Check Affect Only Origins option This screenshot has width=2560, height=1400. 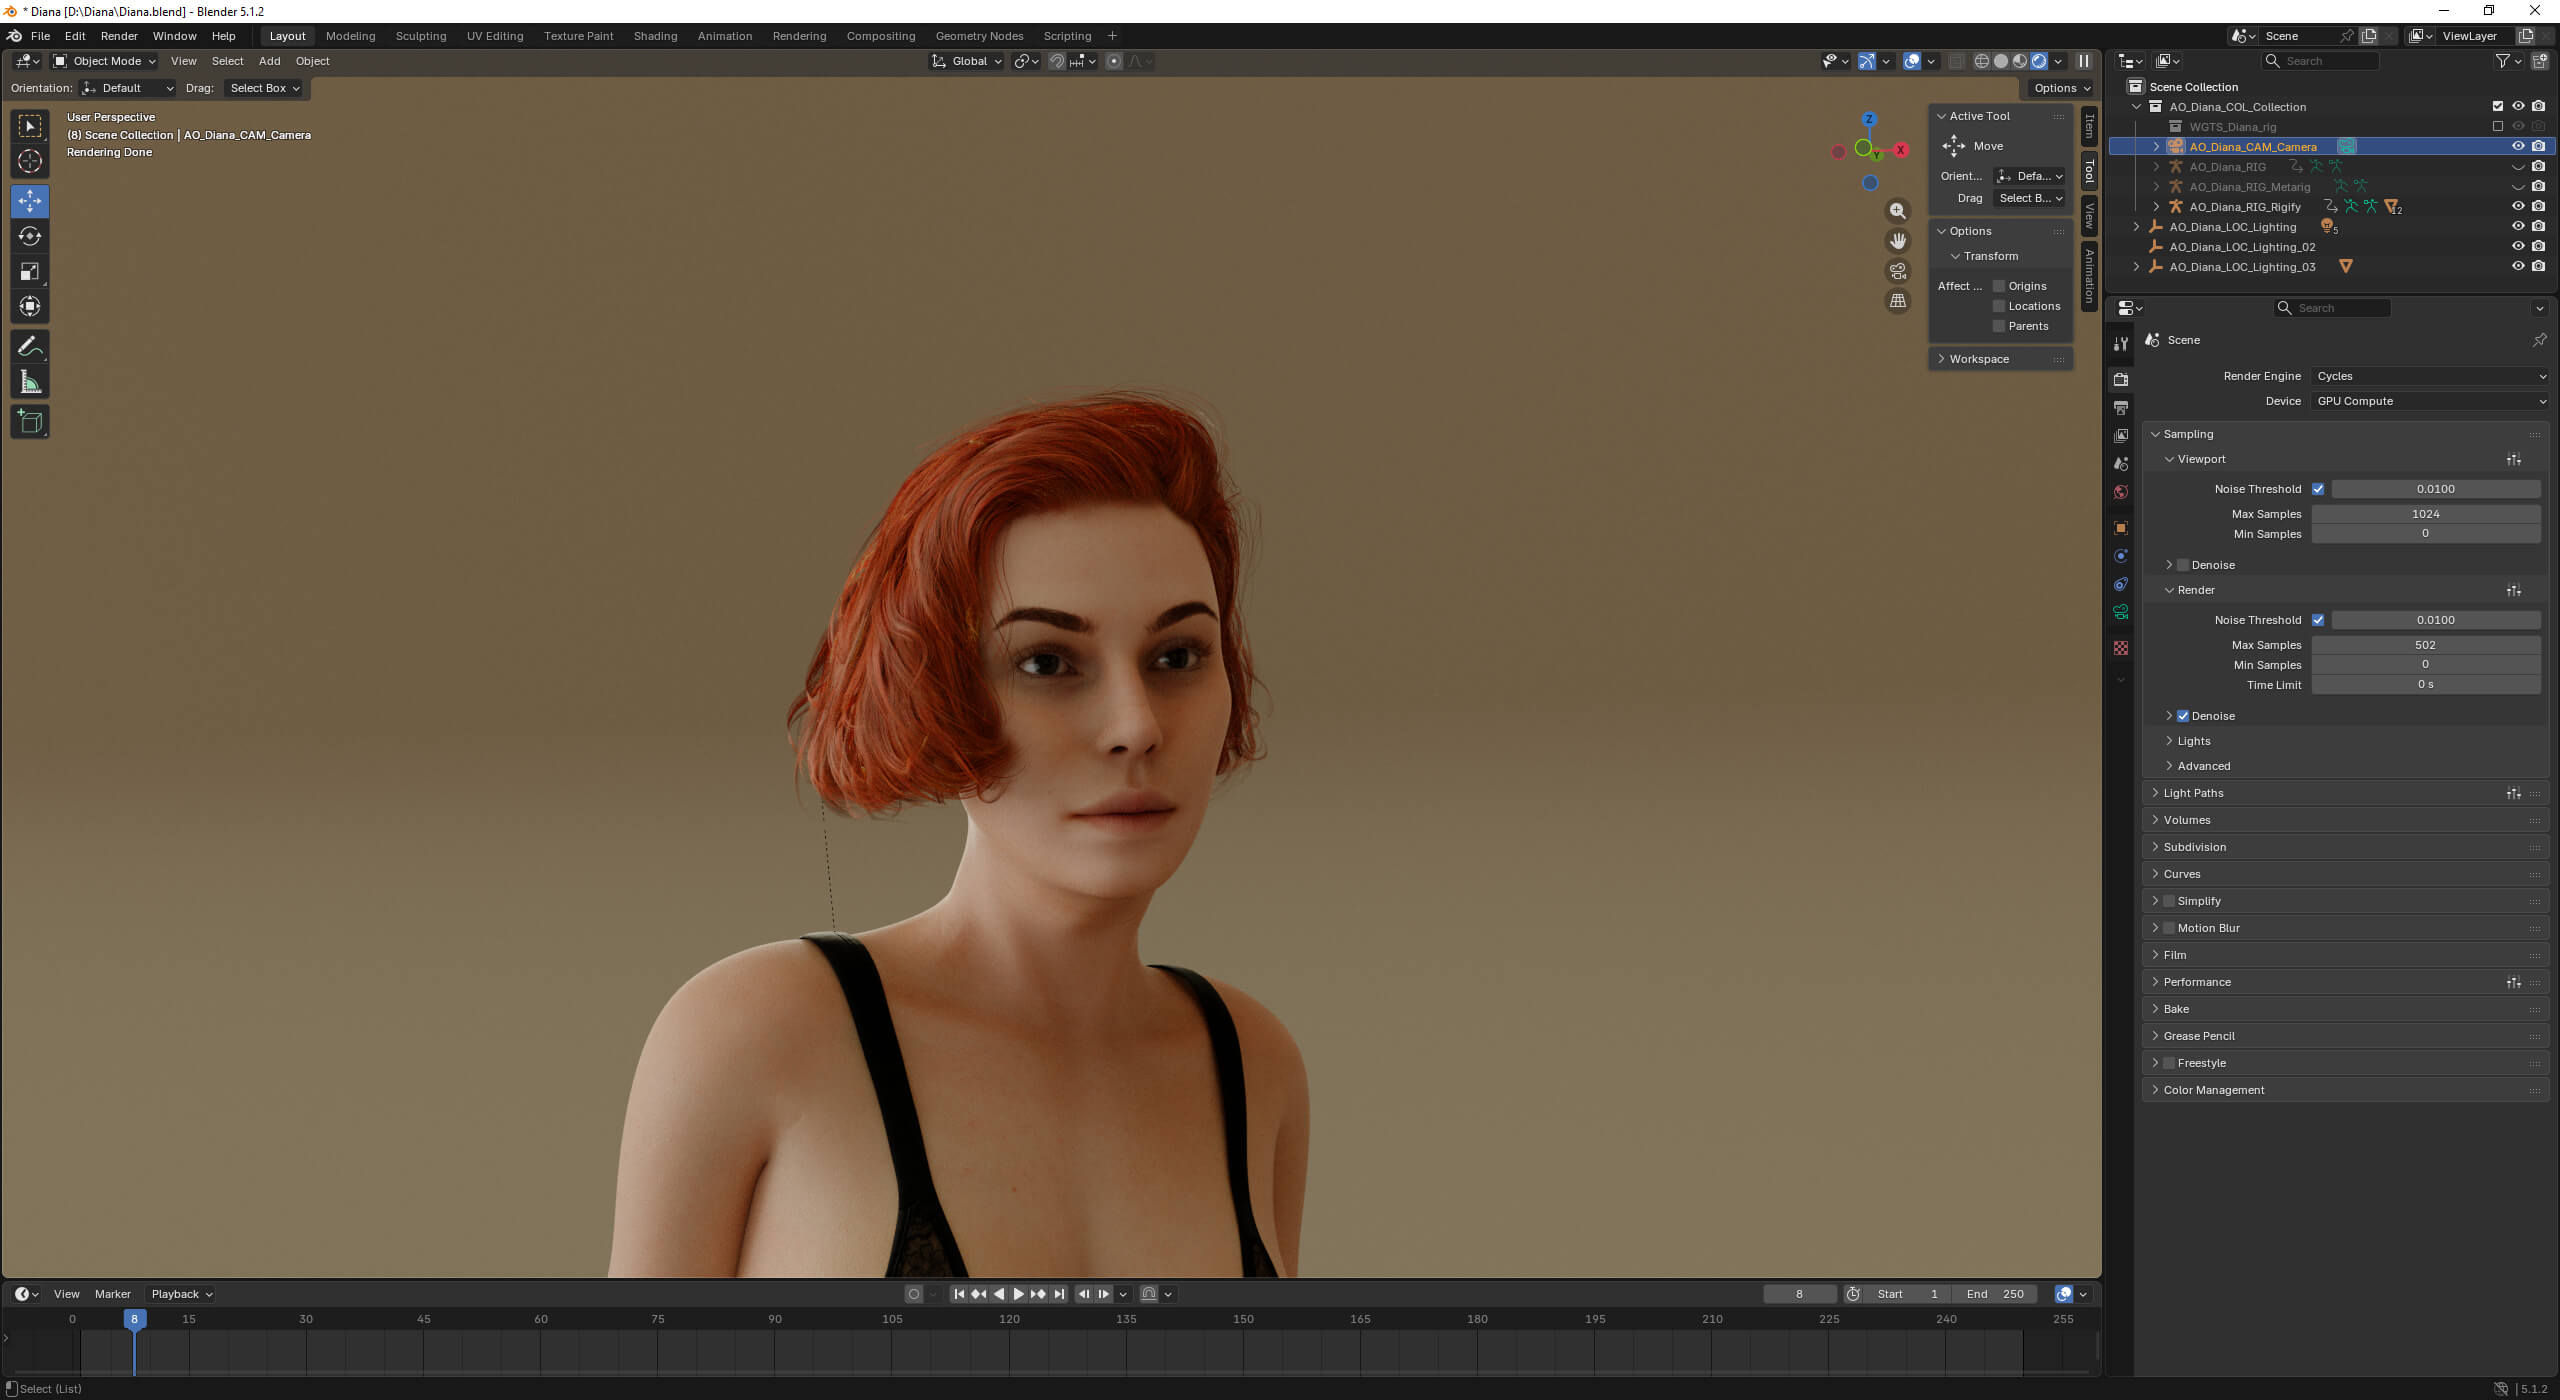1999,286
